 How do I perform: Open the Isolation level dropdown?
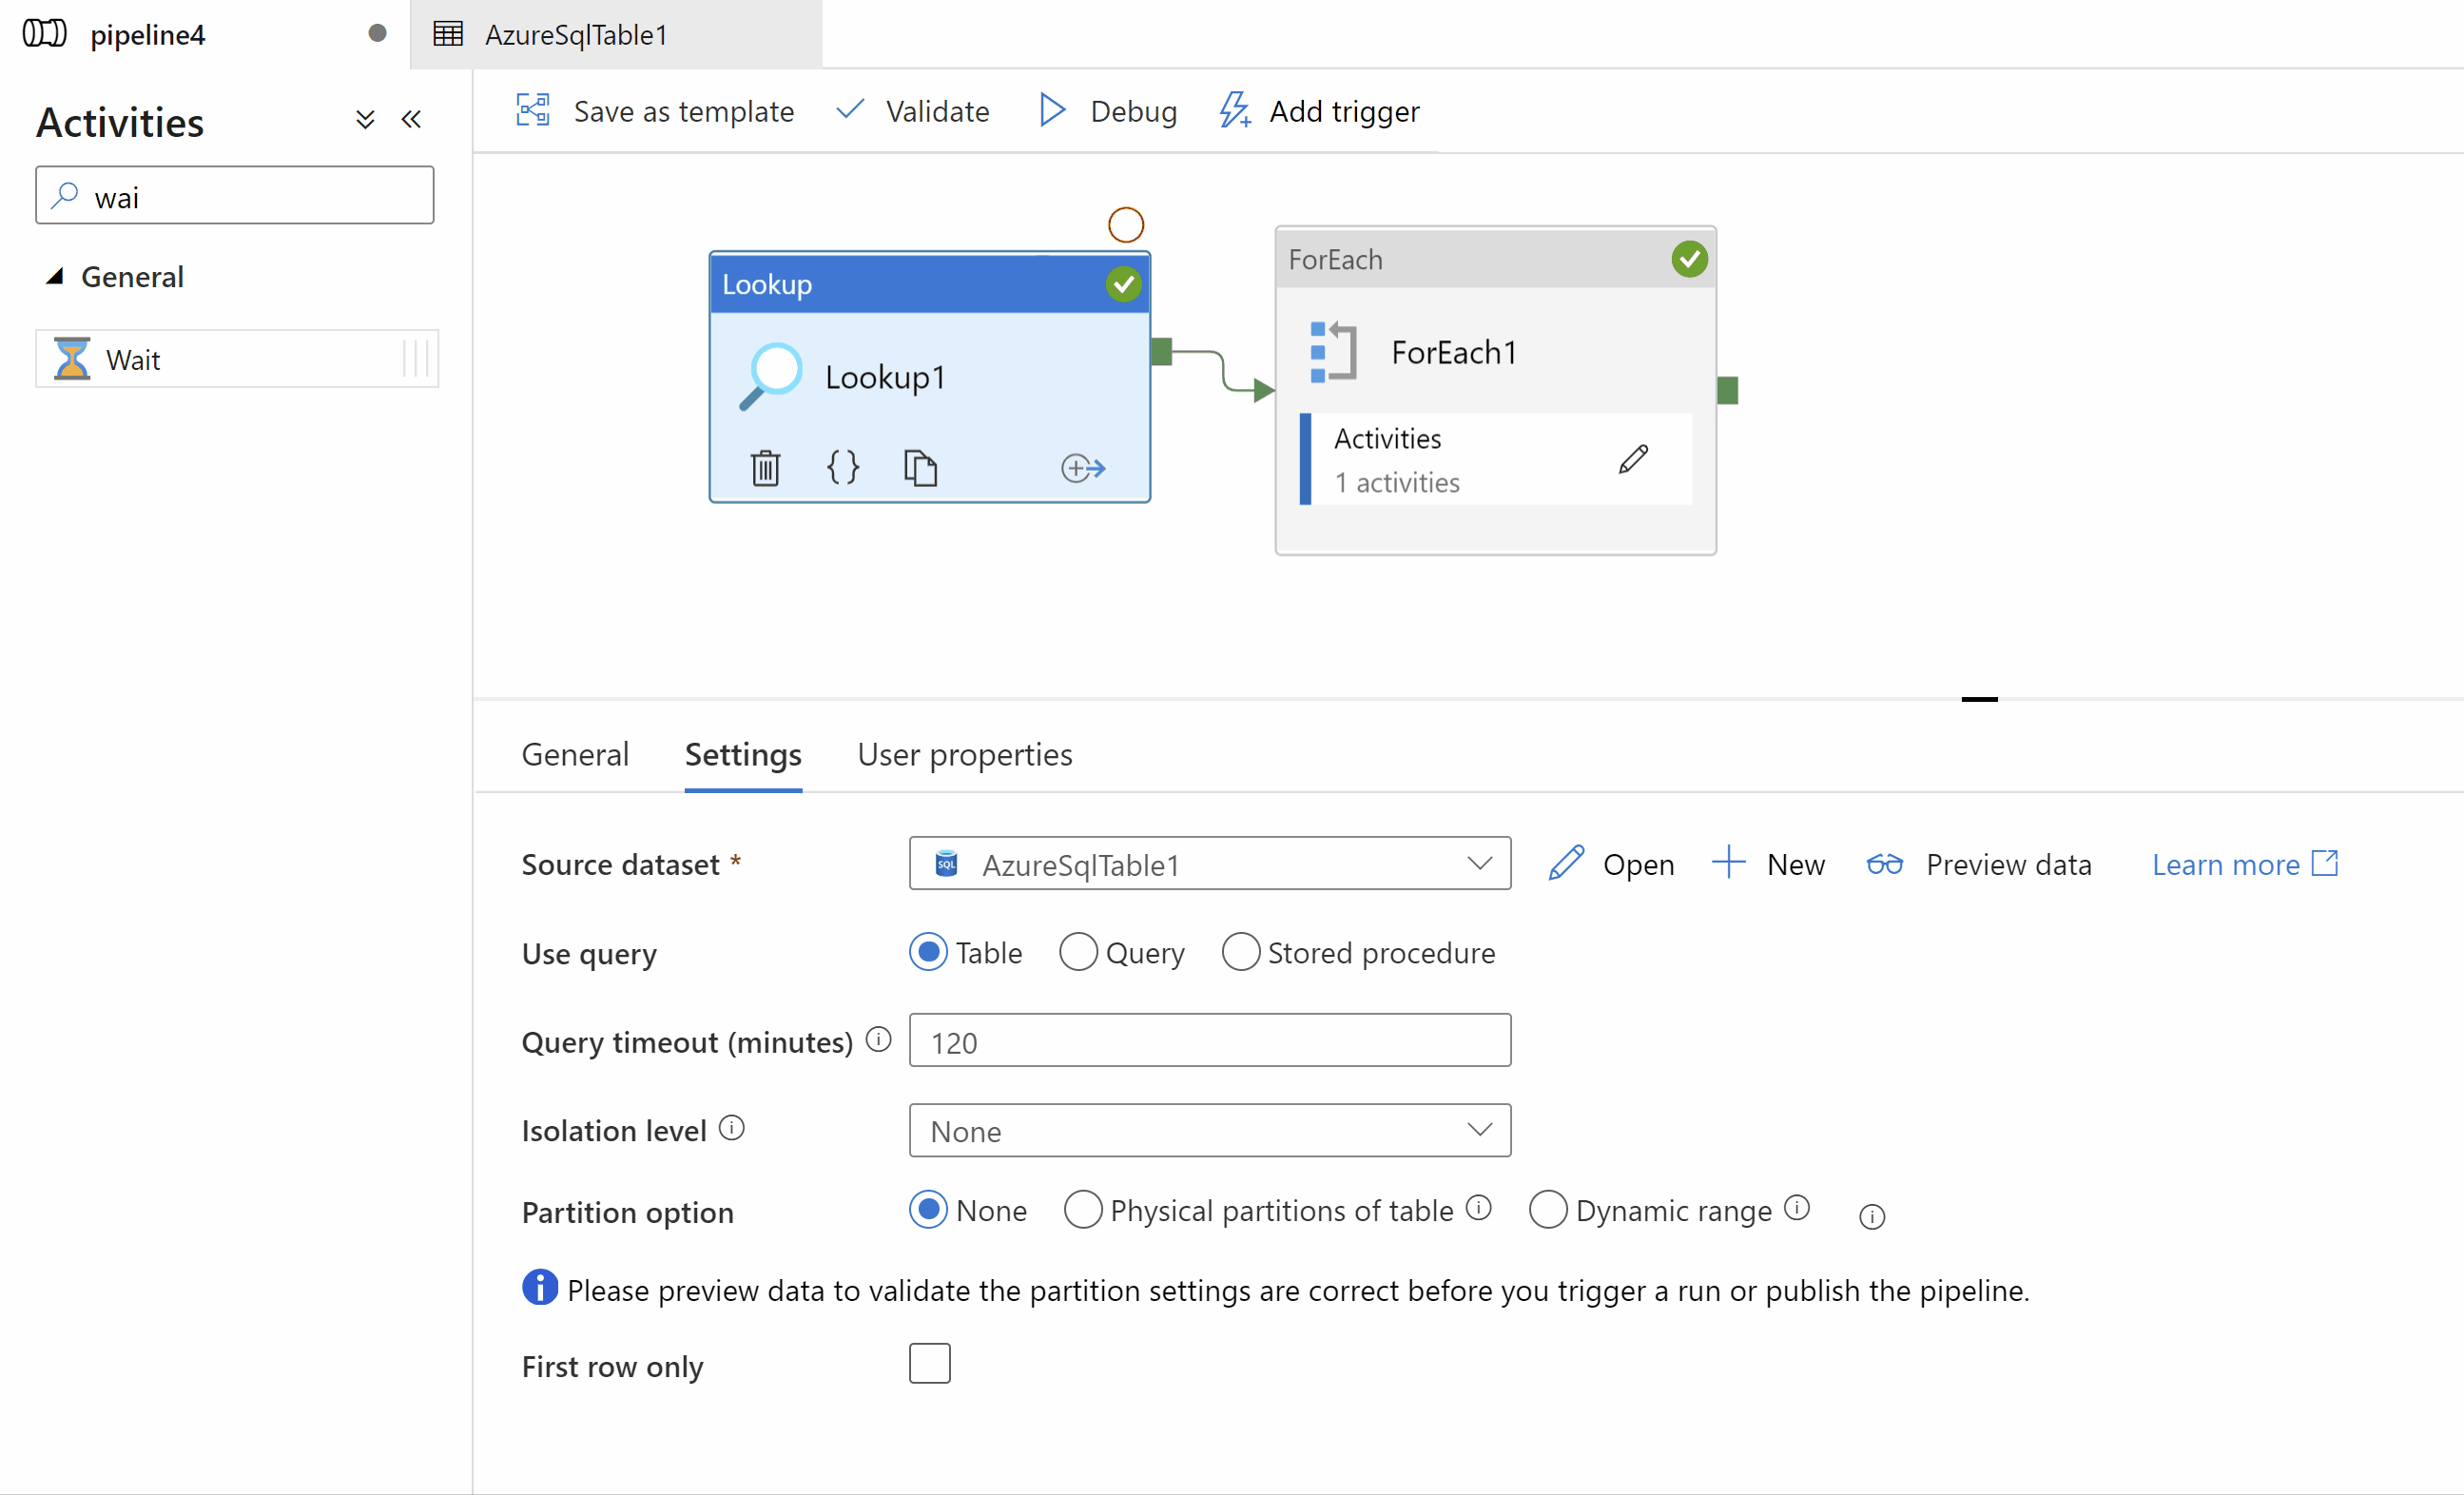(1210, 1131)
